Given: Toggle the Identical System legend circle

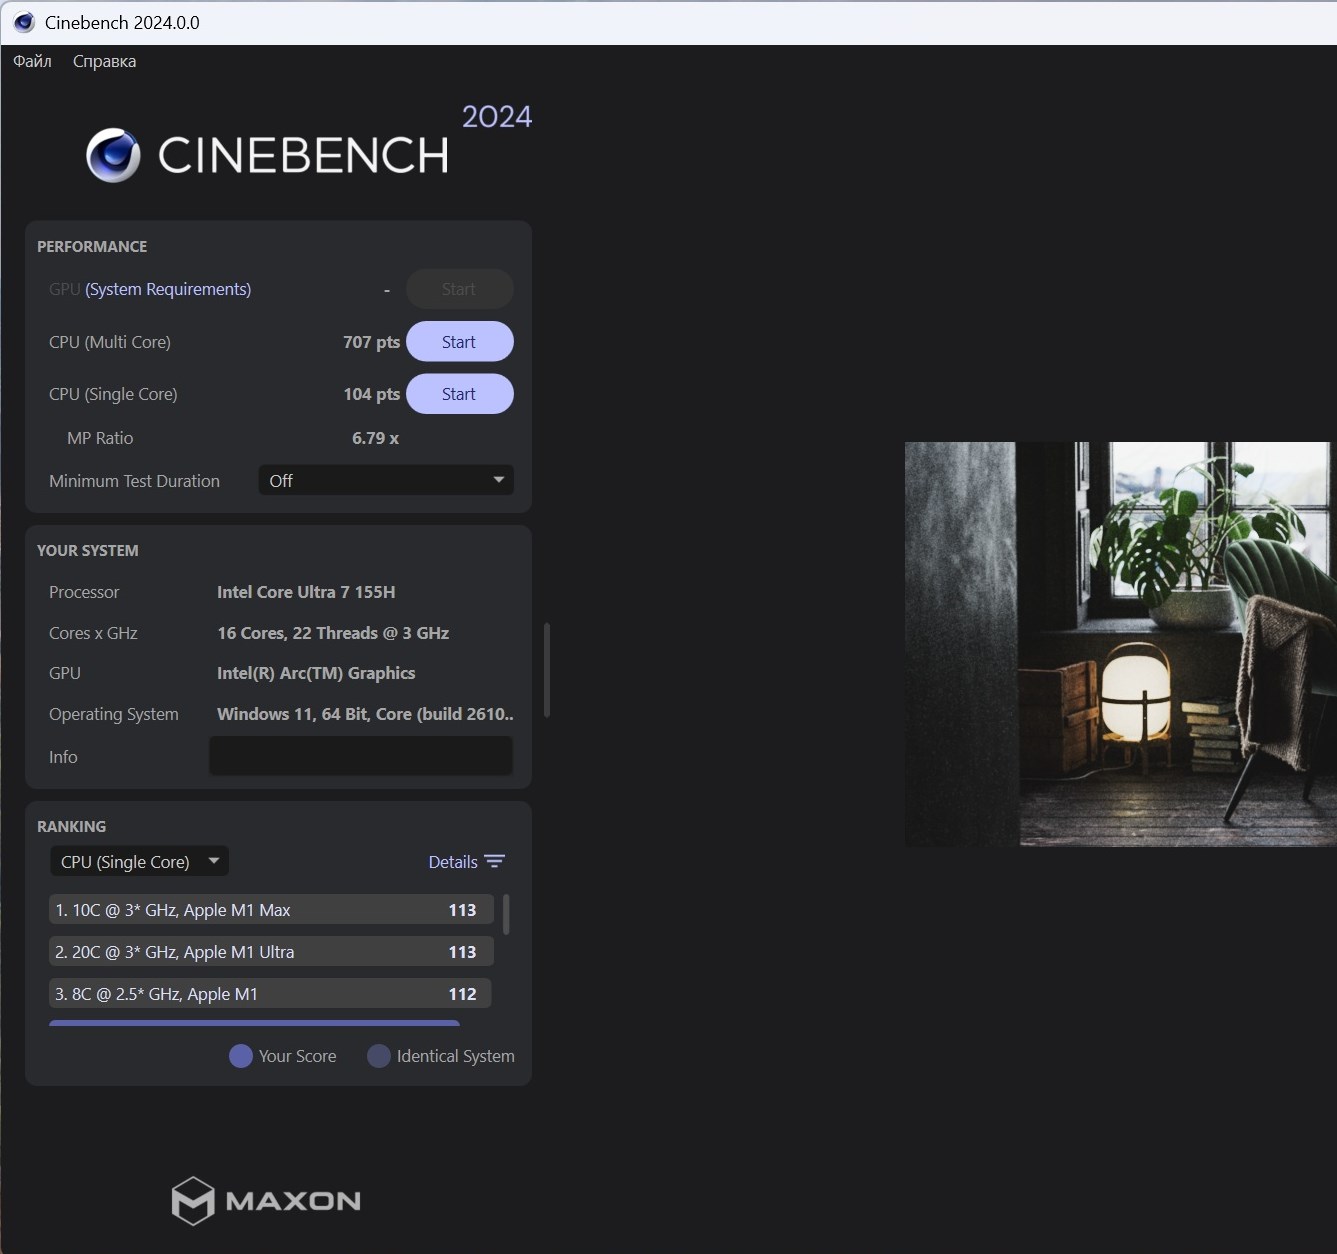Looking at the screenshot, I should (x=379, y=1056).
